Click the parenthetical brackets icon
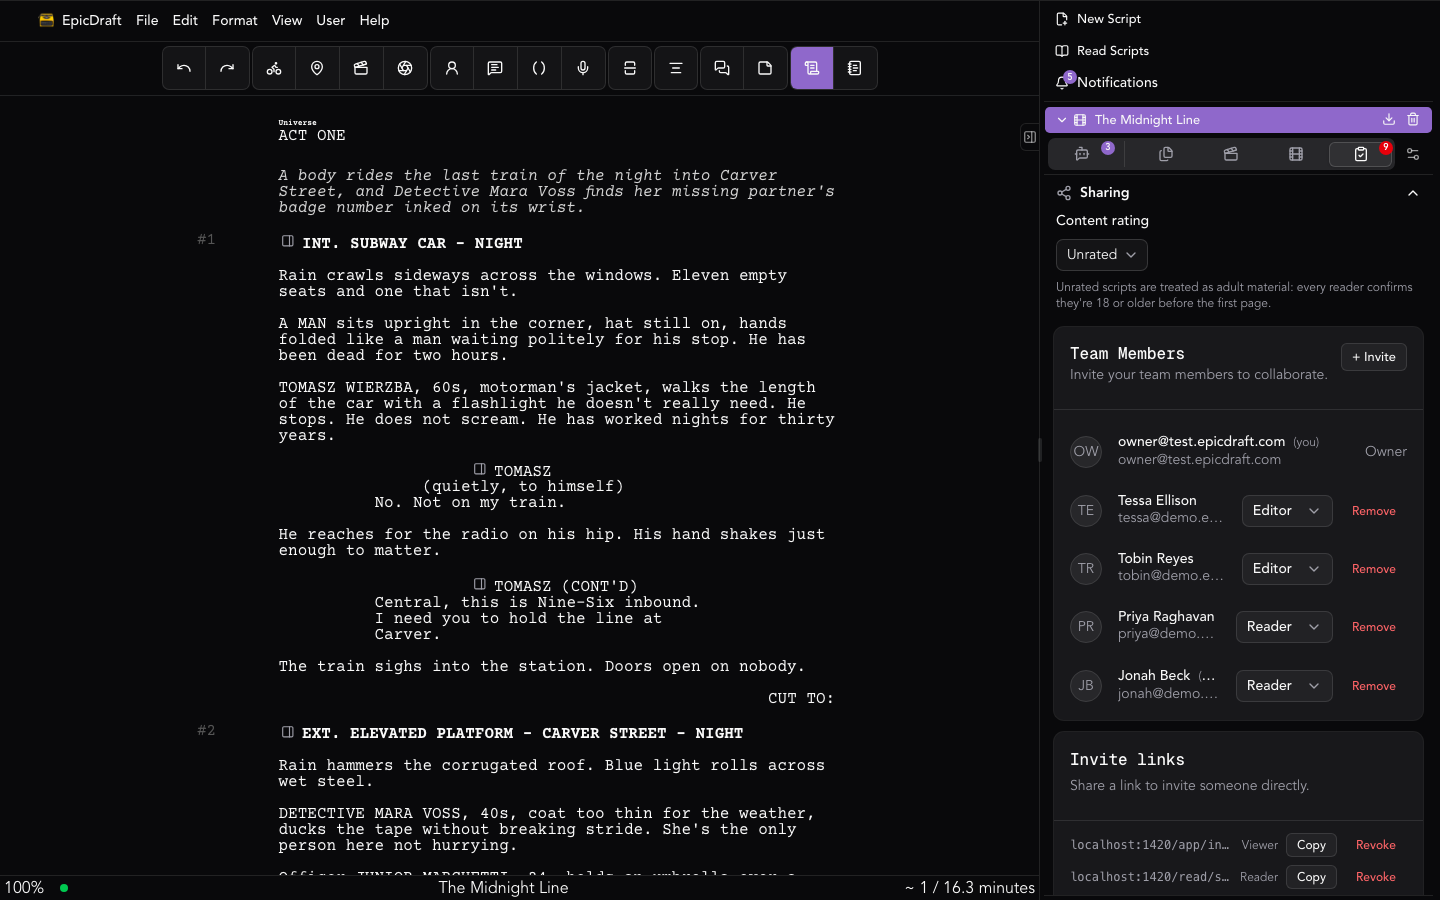 (539, 68)
